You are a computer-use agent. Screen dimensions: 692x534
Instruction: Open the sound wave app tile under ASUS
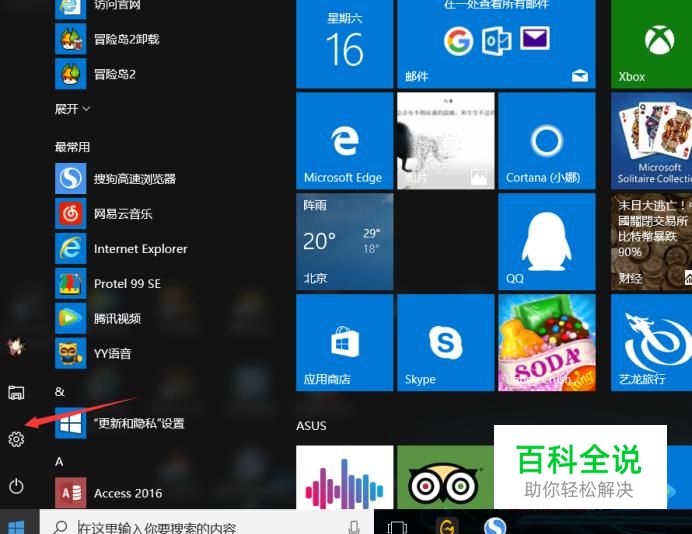point(345,477)
